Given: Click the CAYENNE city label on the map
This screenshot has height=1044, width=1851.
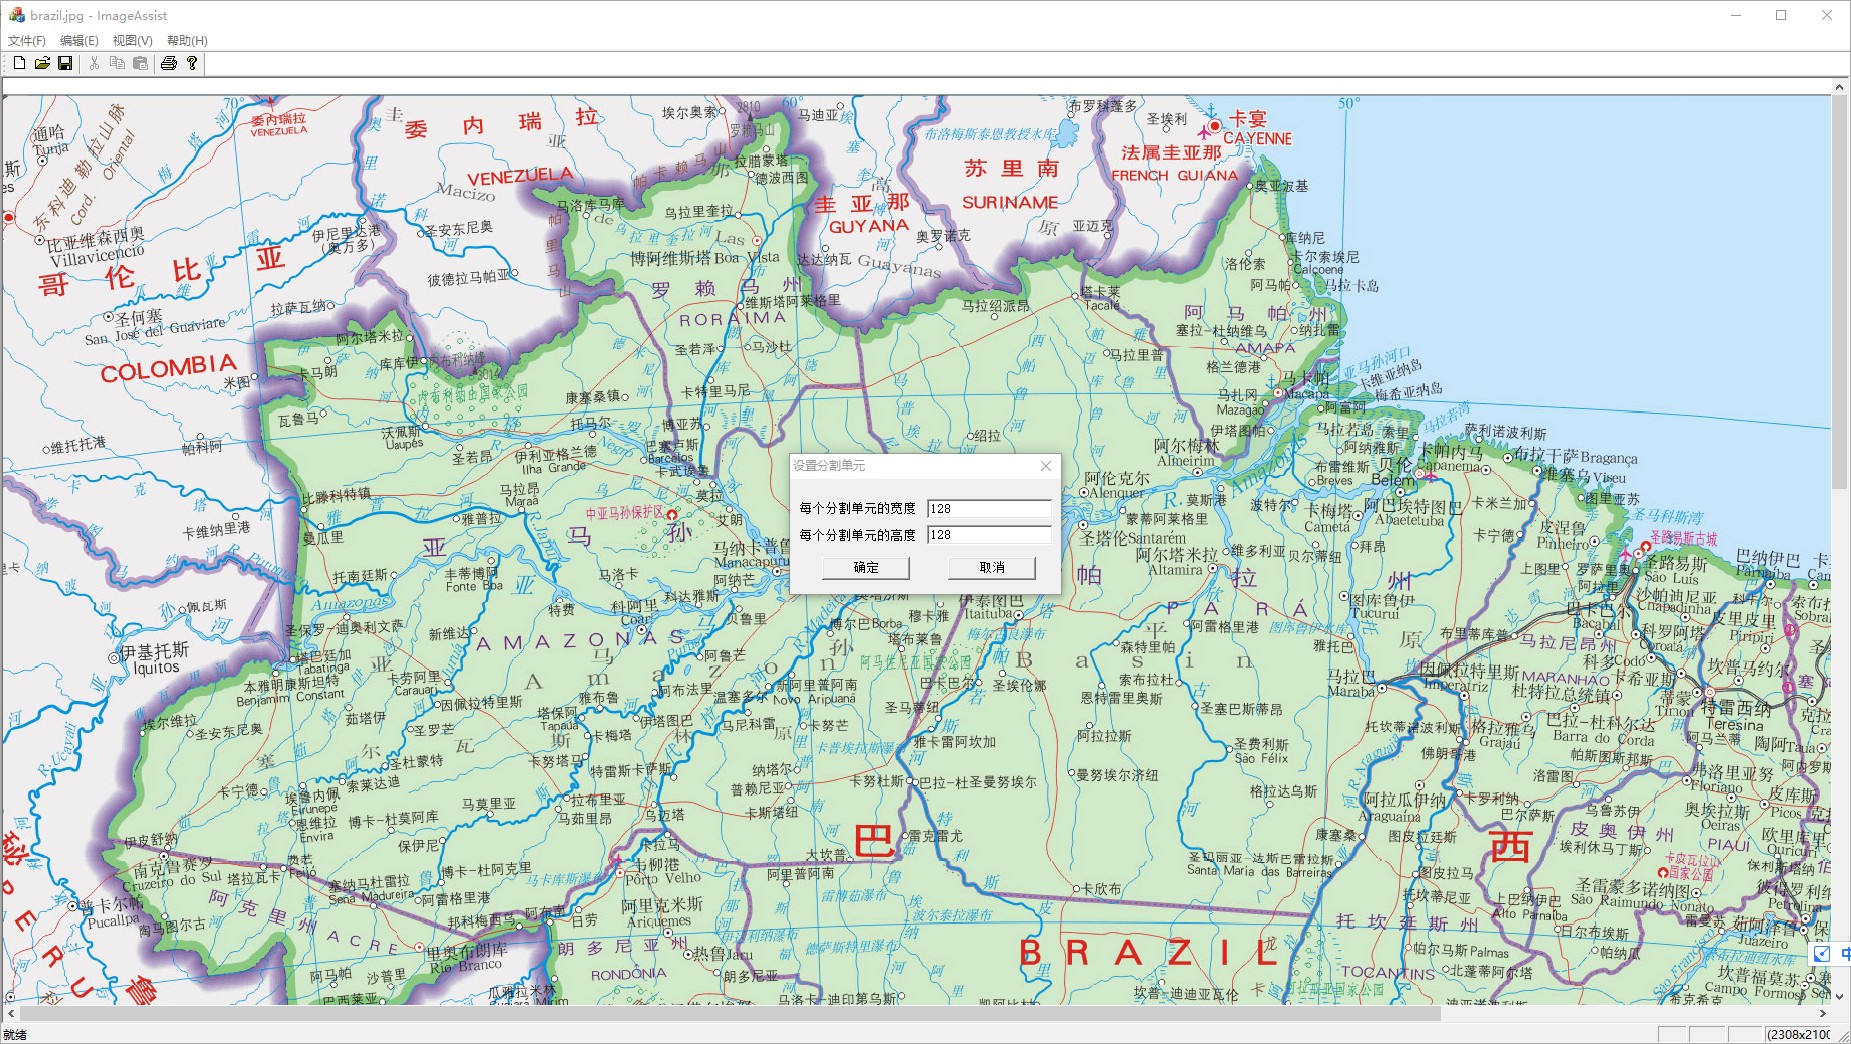Looking at the screenshot, I should click(x=1258, y=139).
